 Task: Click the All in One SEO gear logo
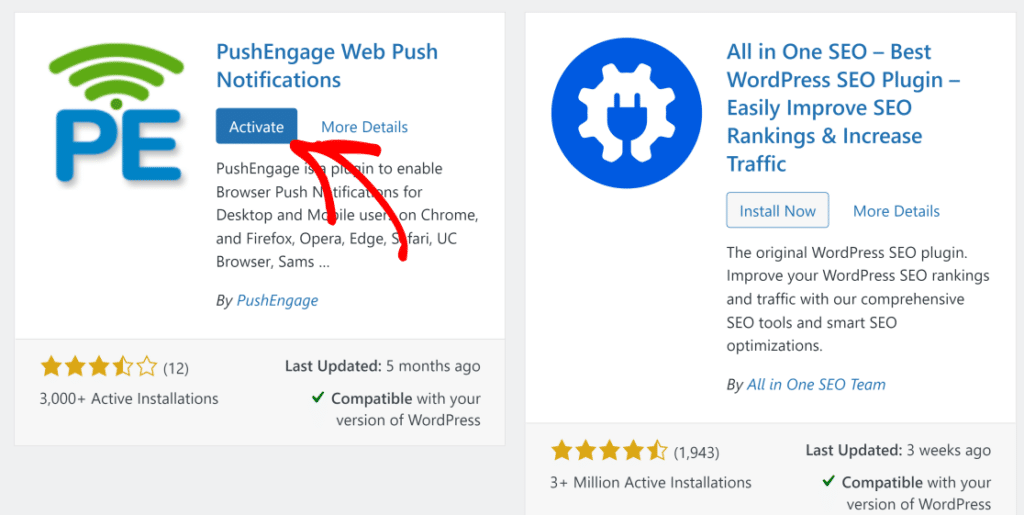click(x=621, y=108)
